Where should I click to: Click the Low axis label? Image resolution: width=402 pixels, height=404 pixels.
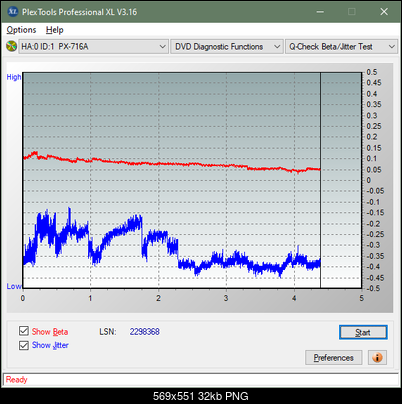pyautogui.click(x=14, y=286)
